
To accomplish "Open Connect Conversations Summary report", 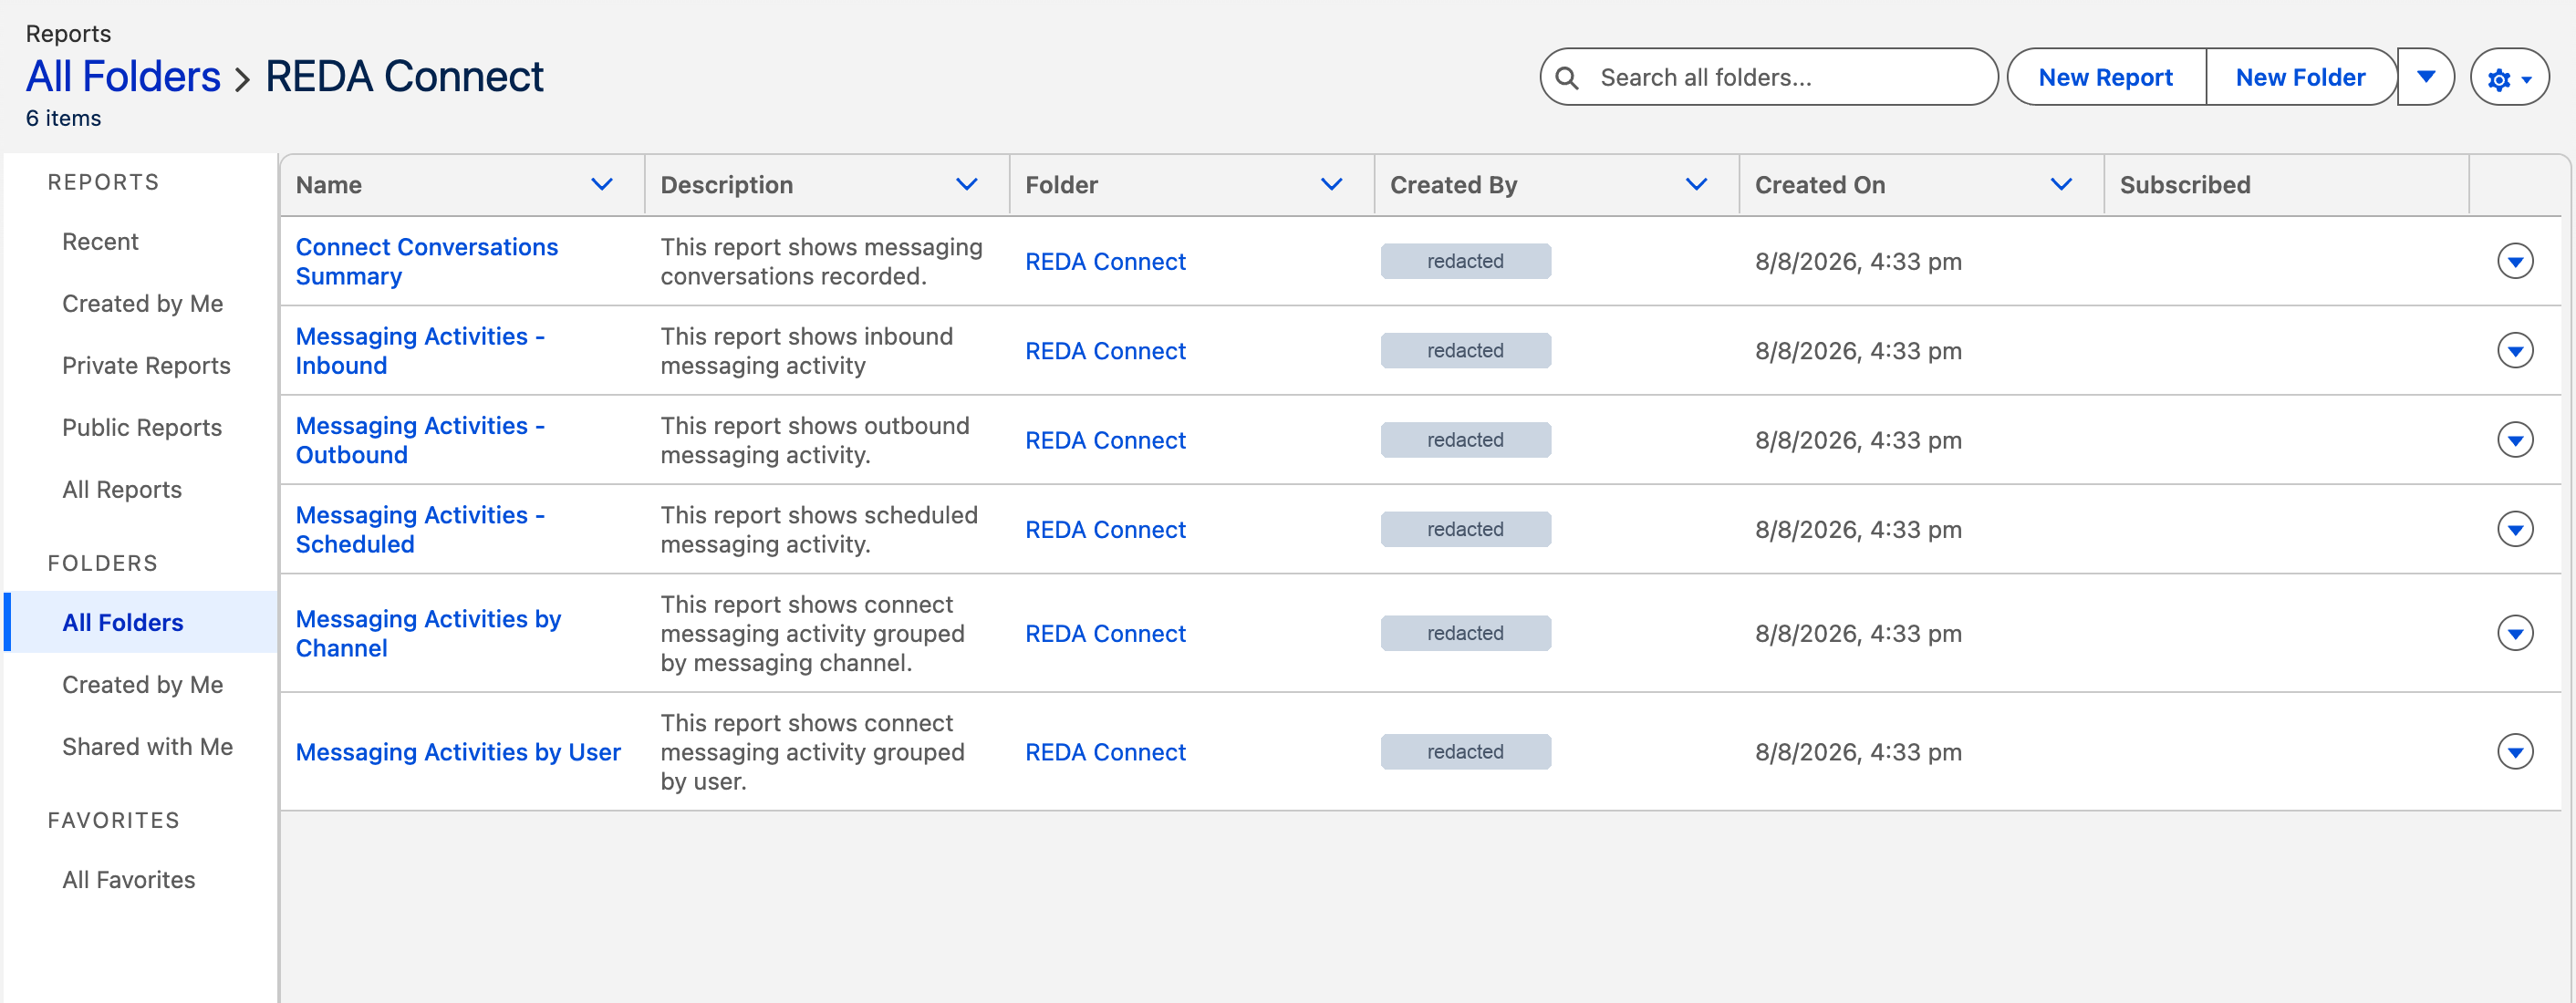I will coord(426,261).
